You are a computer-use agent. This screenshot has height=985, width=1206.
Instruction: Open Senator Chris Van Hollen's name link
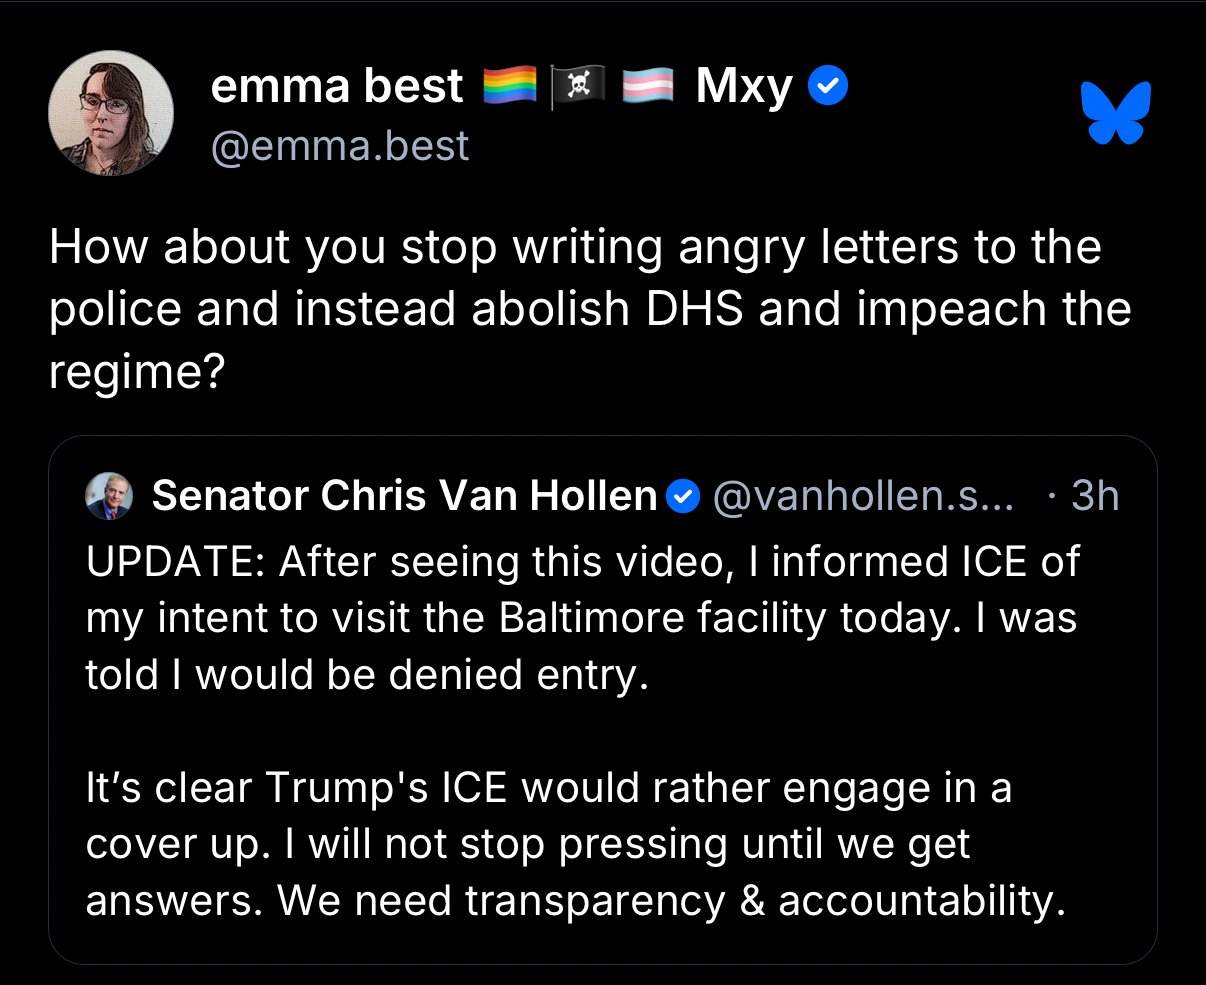(x=404, y=496)
